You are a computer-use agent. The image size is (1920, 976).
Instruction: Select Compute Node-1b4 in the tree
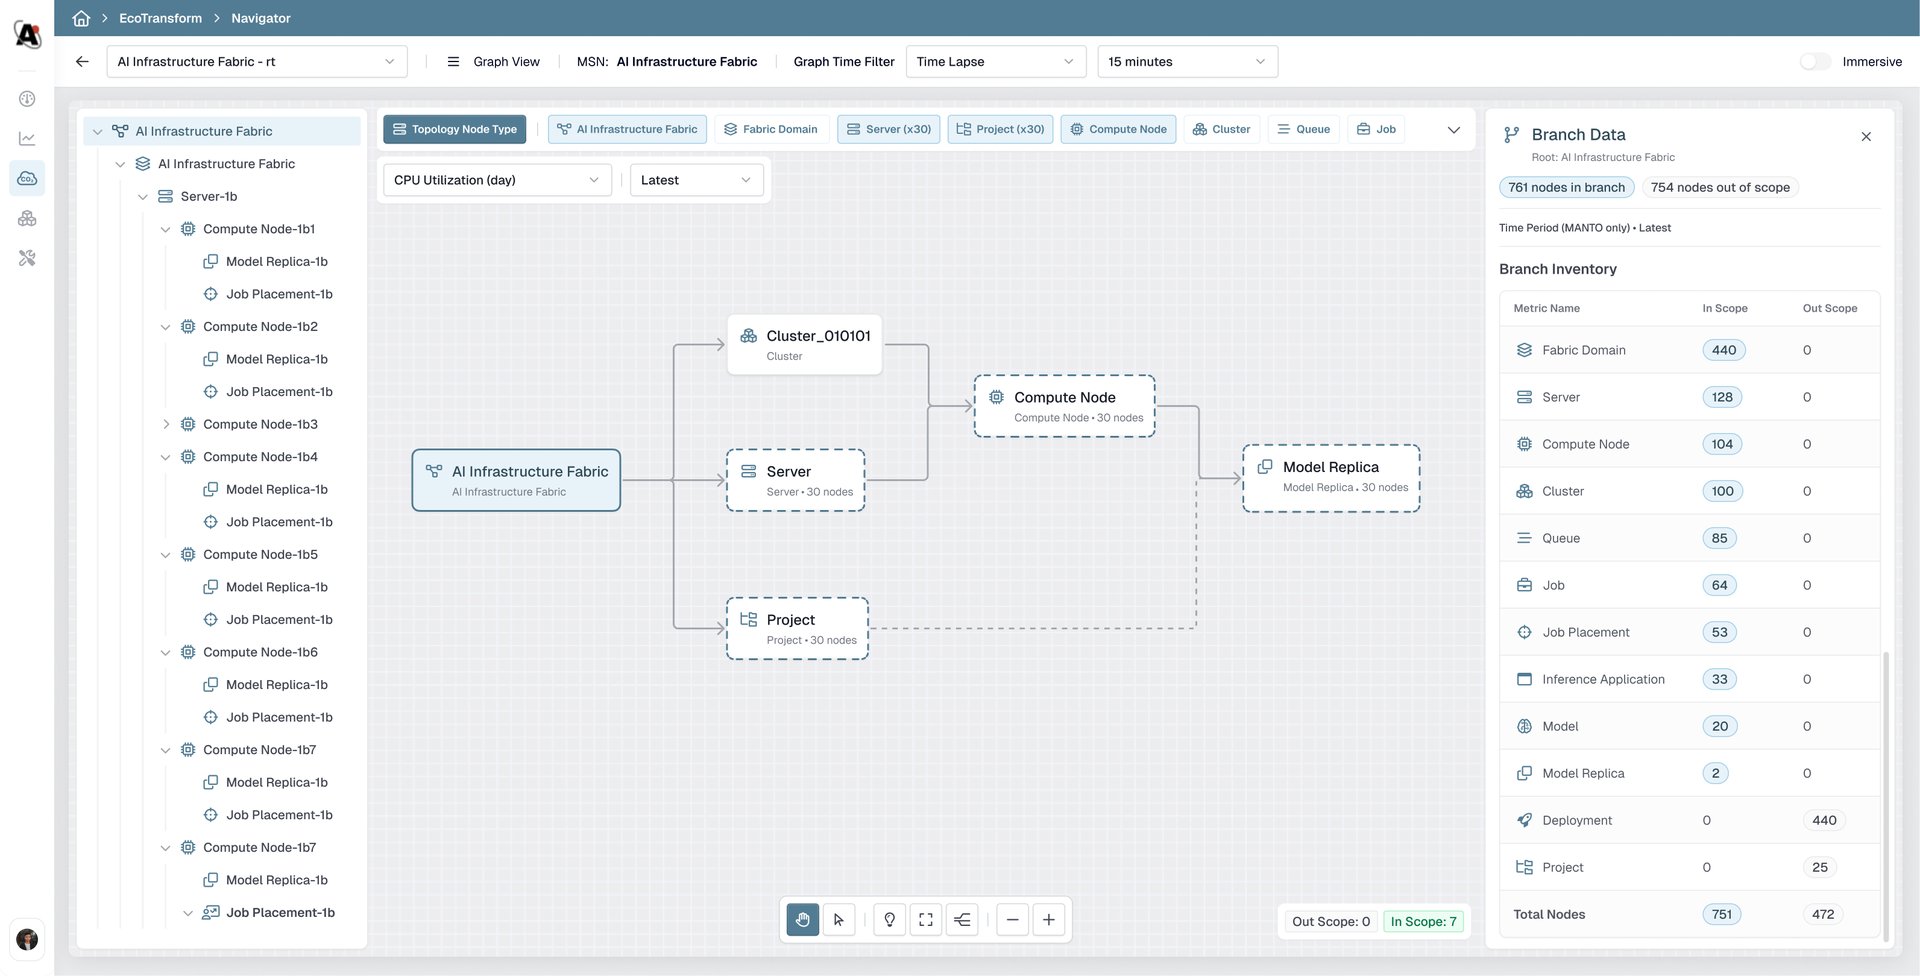point(260,457)
